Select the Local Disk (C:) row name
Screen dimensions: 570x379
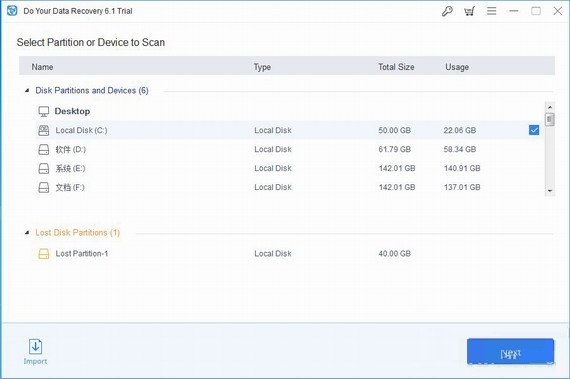(81, 130)
